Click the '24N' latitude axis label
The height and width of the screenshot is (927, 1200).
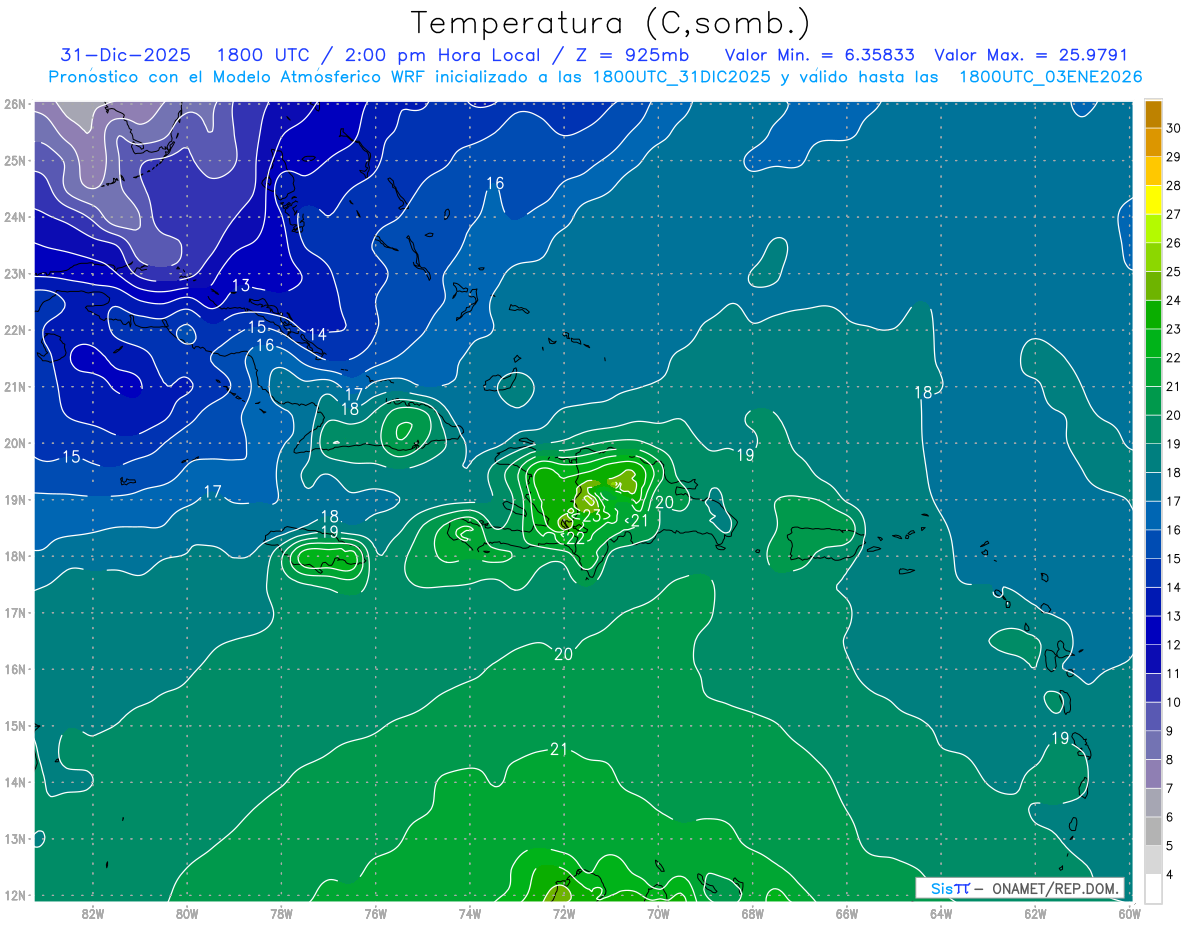(14, 217)
